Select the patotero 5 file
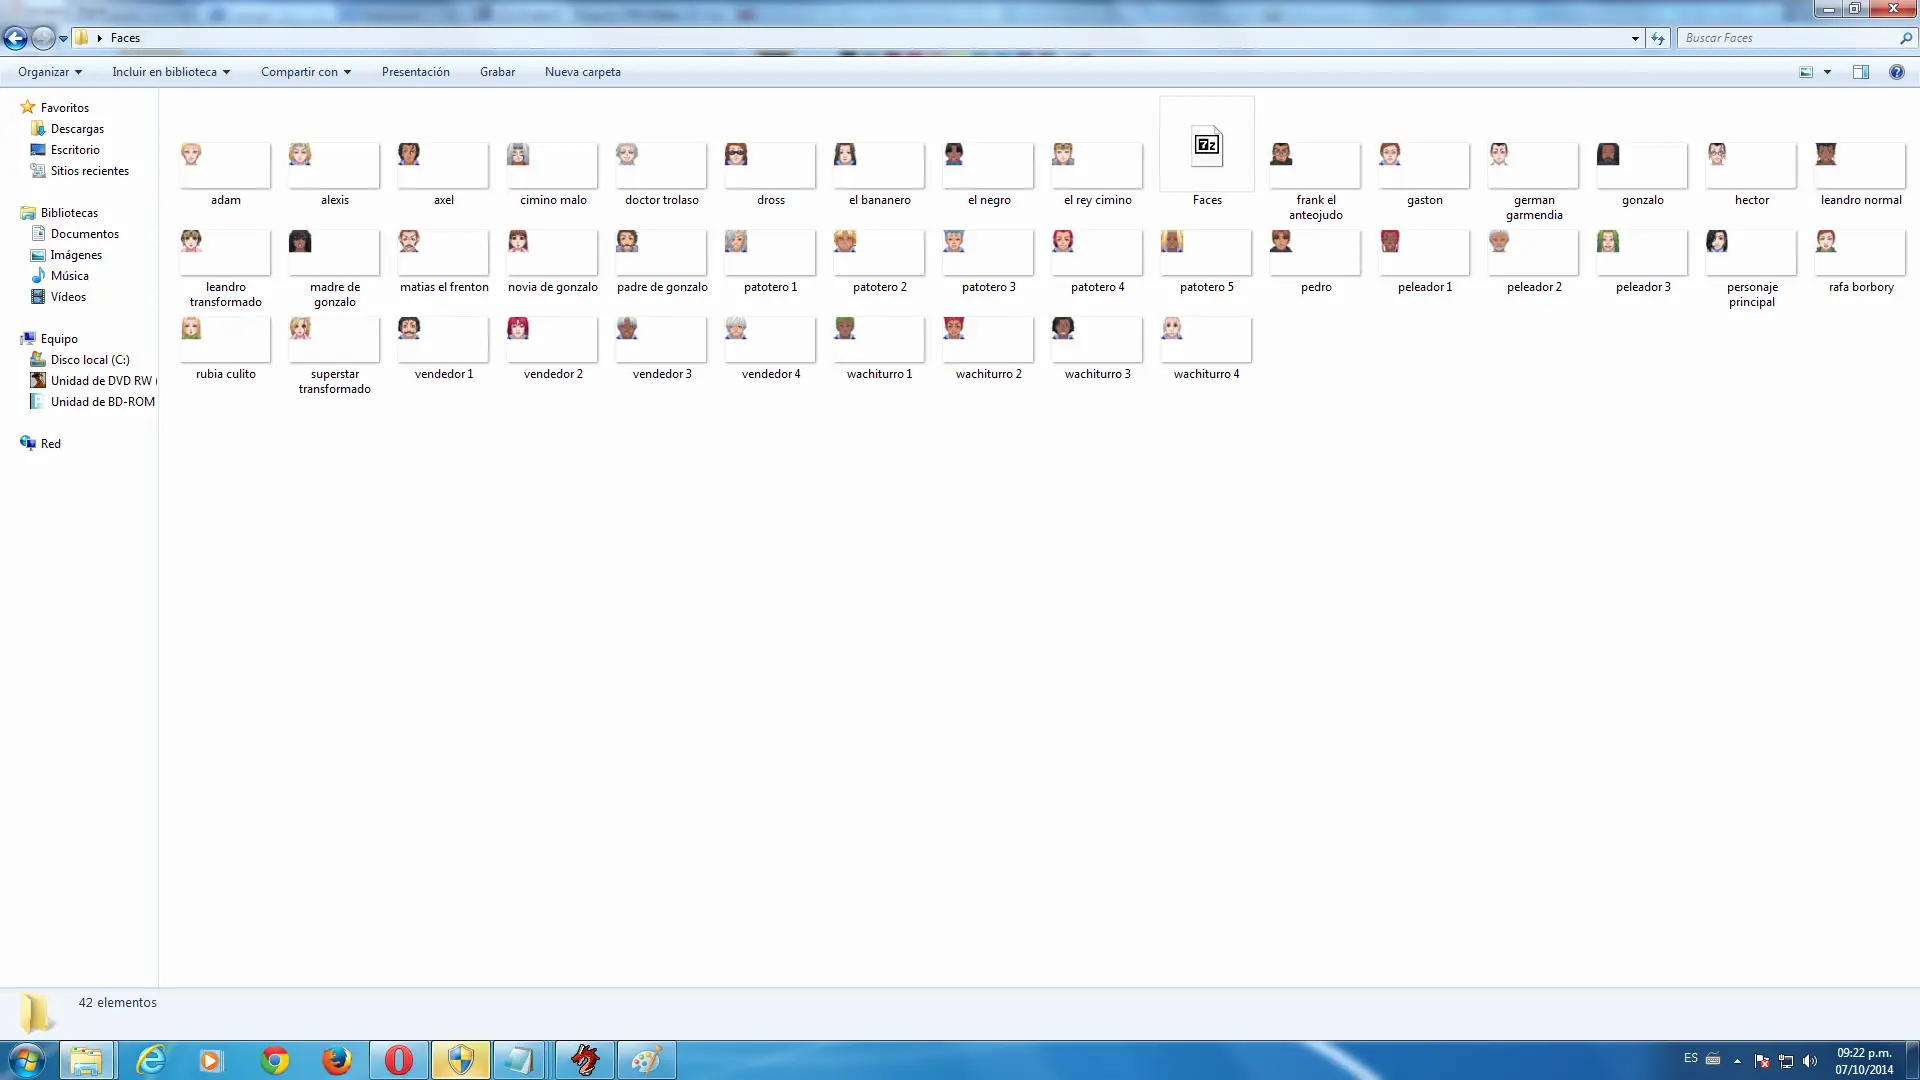 (1207, 253)
